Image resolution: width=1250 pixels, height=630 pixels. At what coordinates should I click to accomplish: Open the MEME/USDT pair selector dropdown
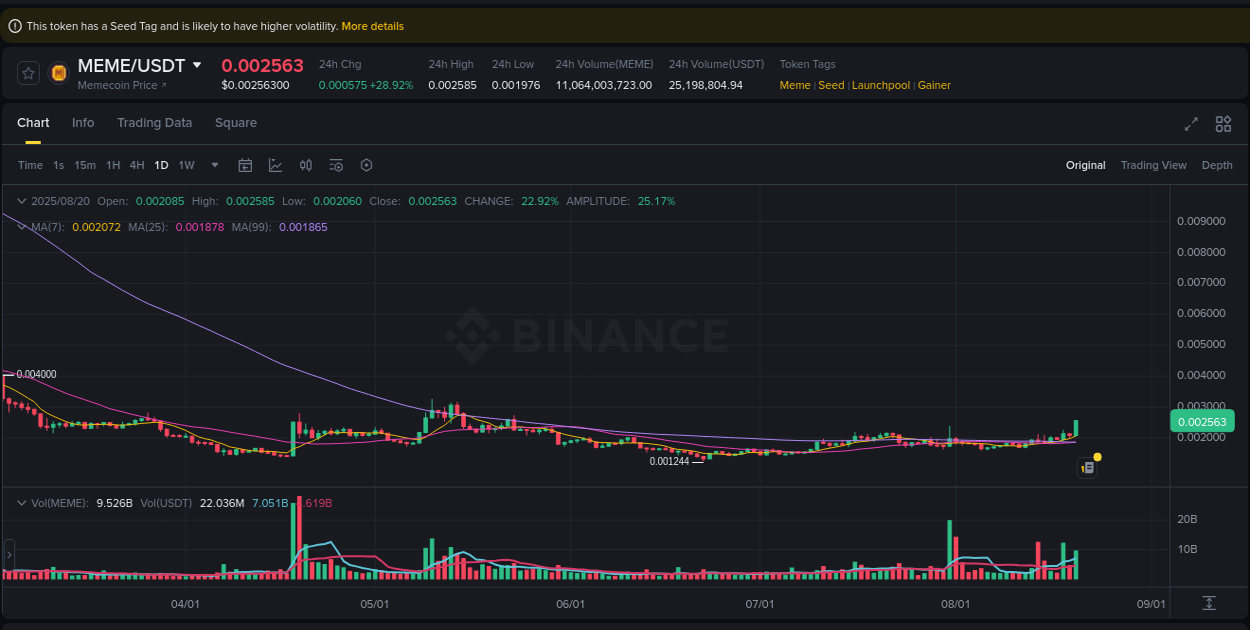click(x=197, y=65)
